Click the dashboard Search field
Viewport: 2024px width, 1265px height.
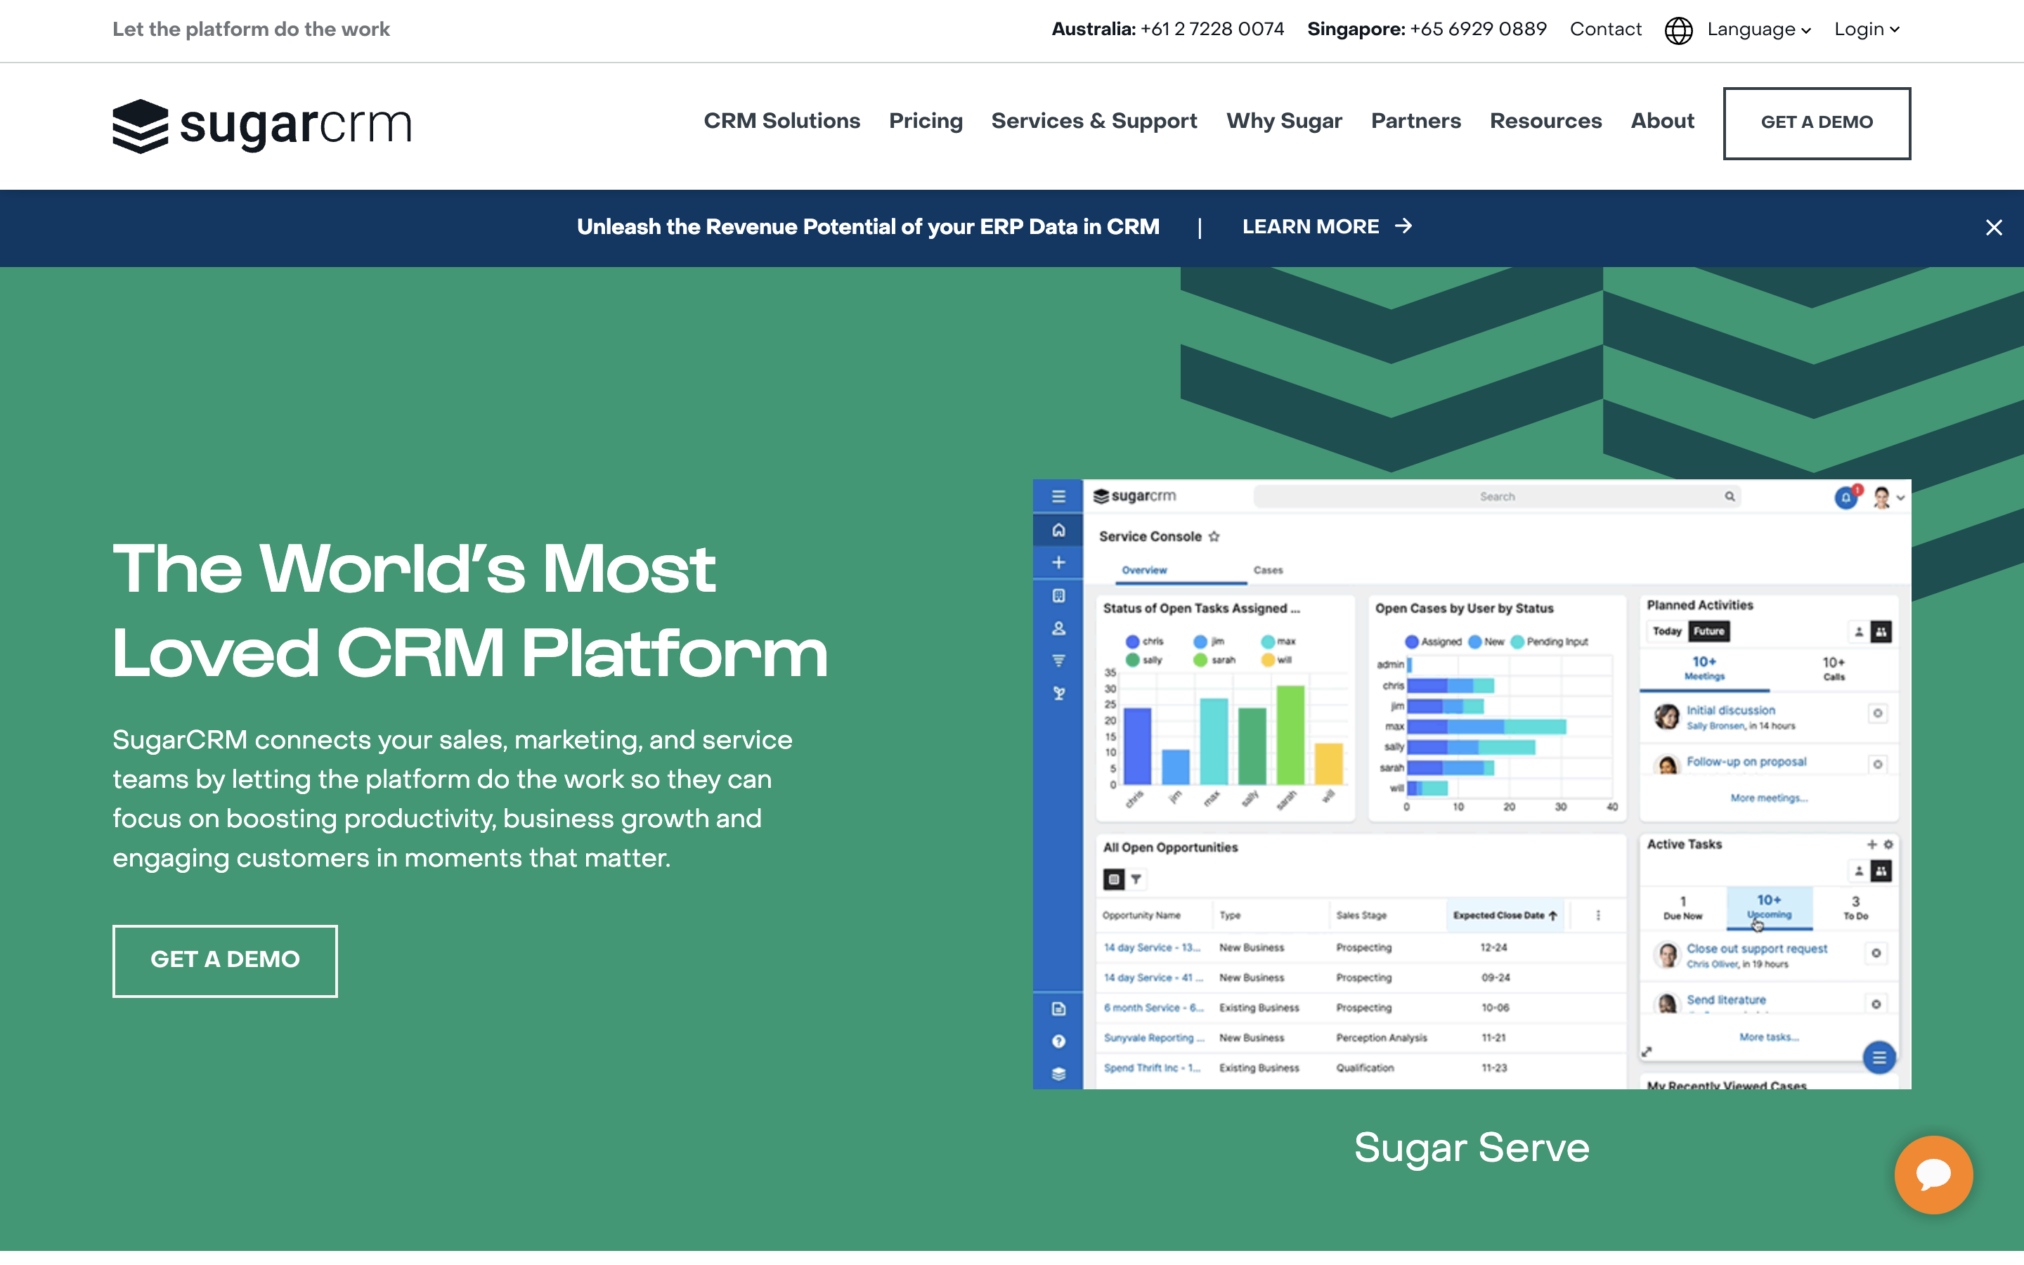[1497, 496]
